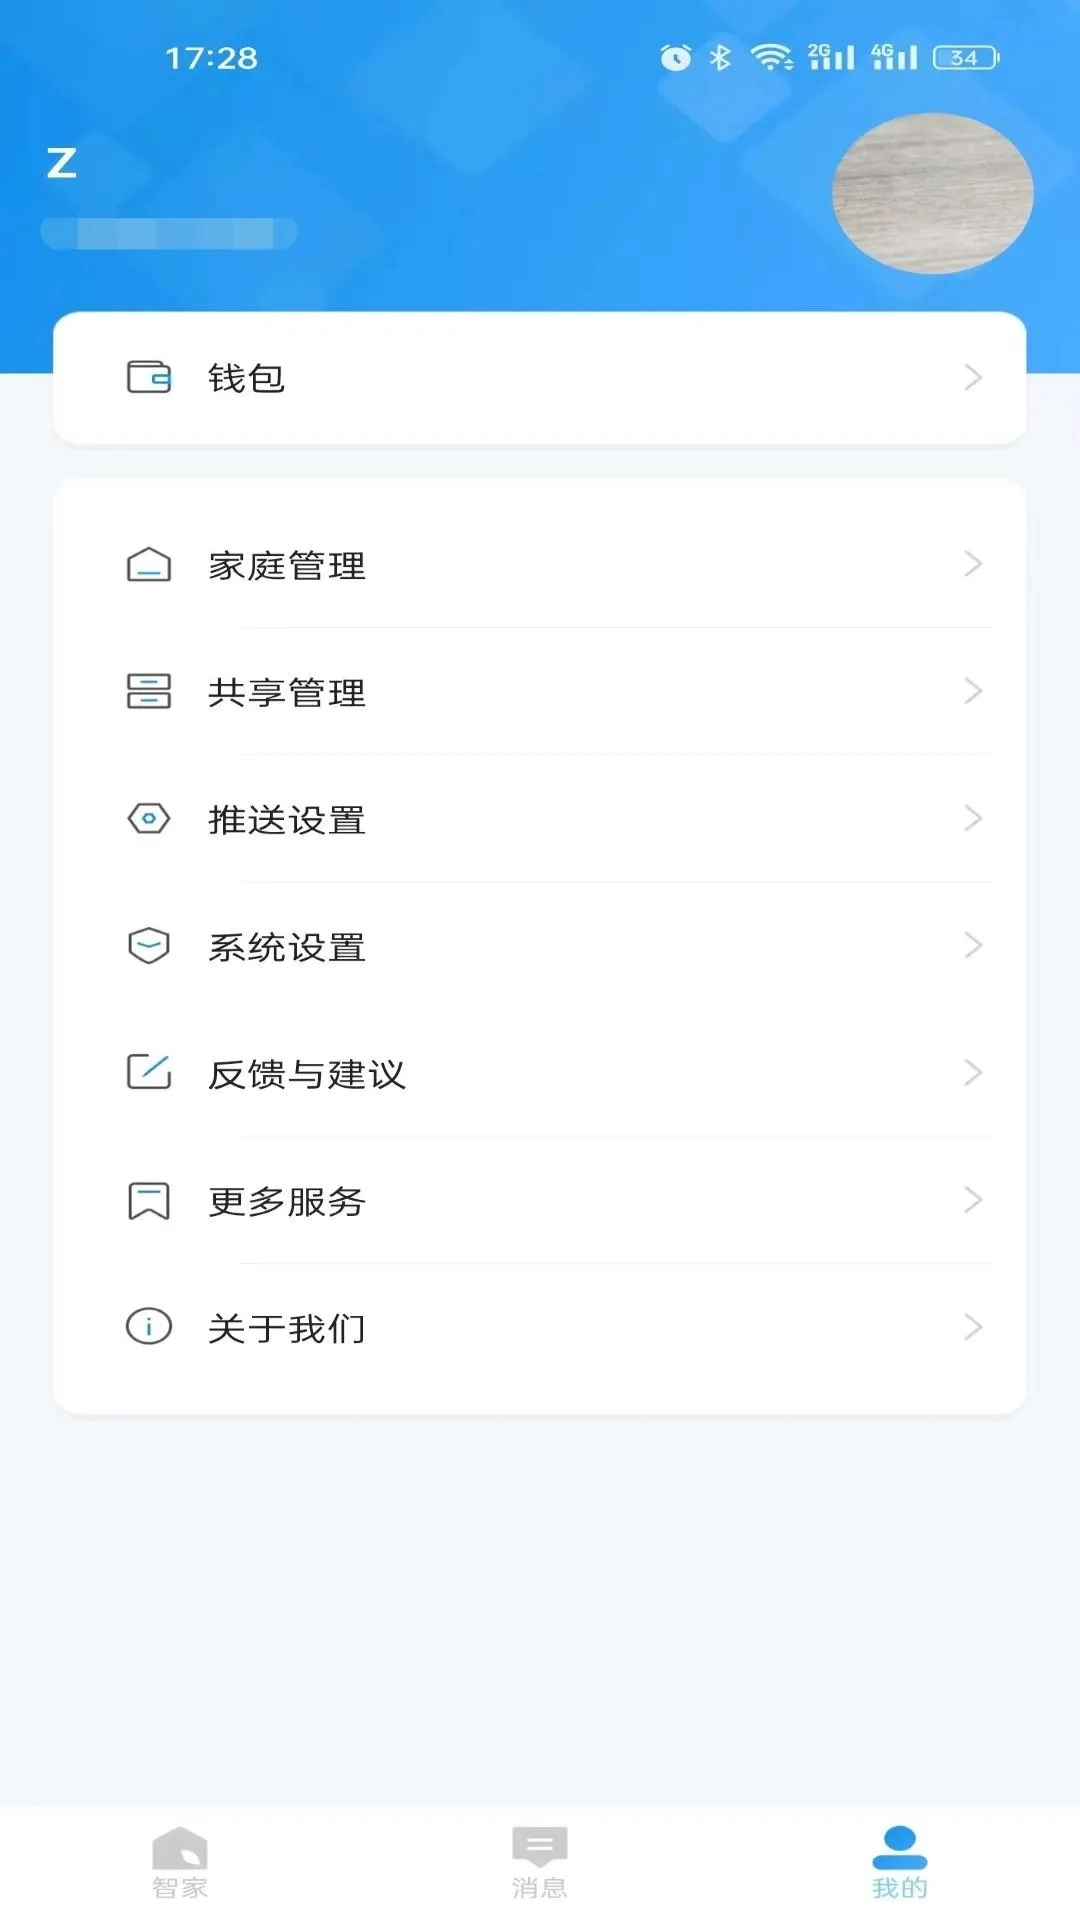Viewport: 1080px width, 1920px height.
Task: Open the 更多服务 more services label
Action: [x=287, y=1201]
